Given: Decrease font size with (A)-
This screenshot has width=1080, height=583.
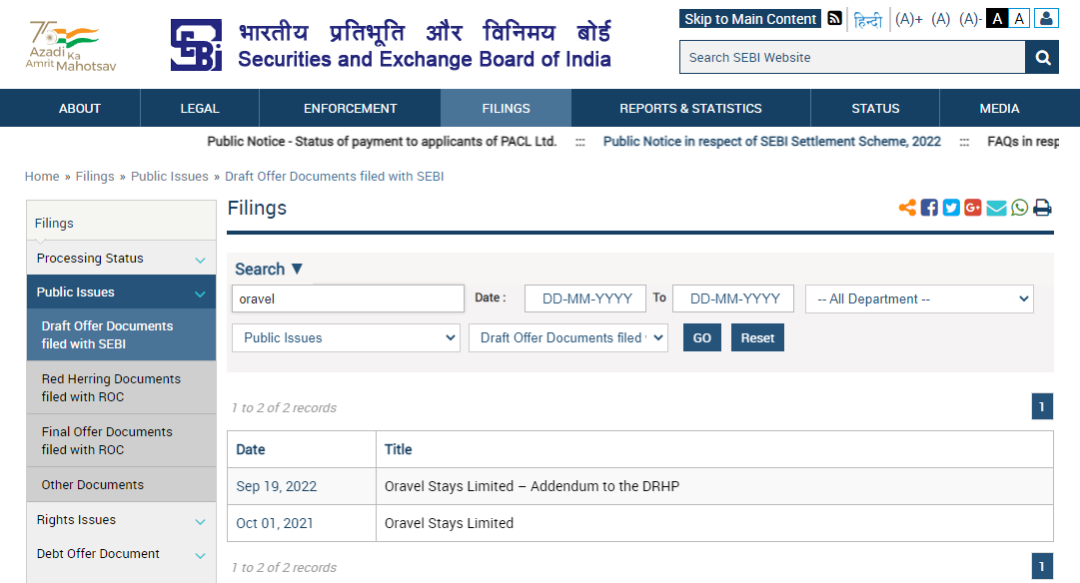Looking at the screenshot, I should (970, 19).
